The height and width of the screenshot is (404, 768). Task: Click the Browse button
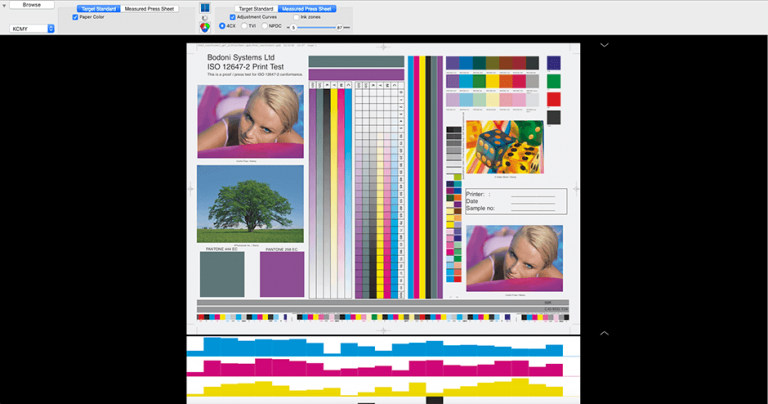pos(32,5)
